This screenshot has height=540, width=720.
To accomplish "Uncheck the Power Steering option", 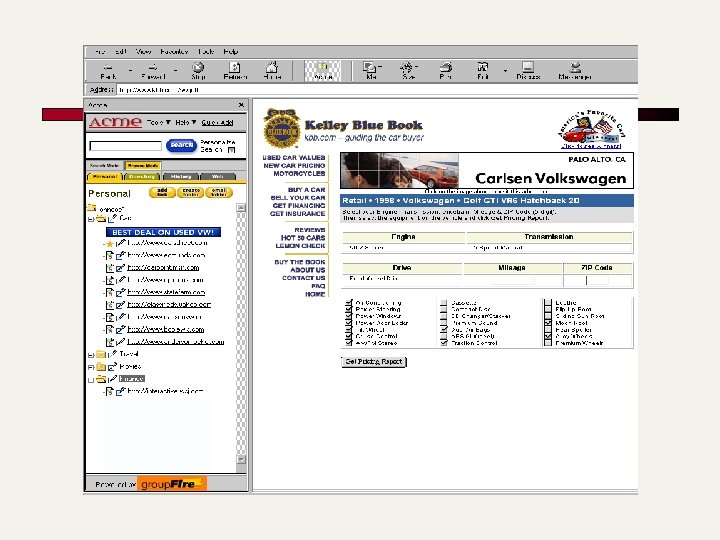I will [349, 309].
